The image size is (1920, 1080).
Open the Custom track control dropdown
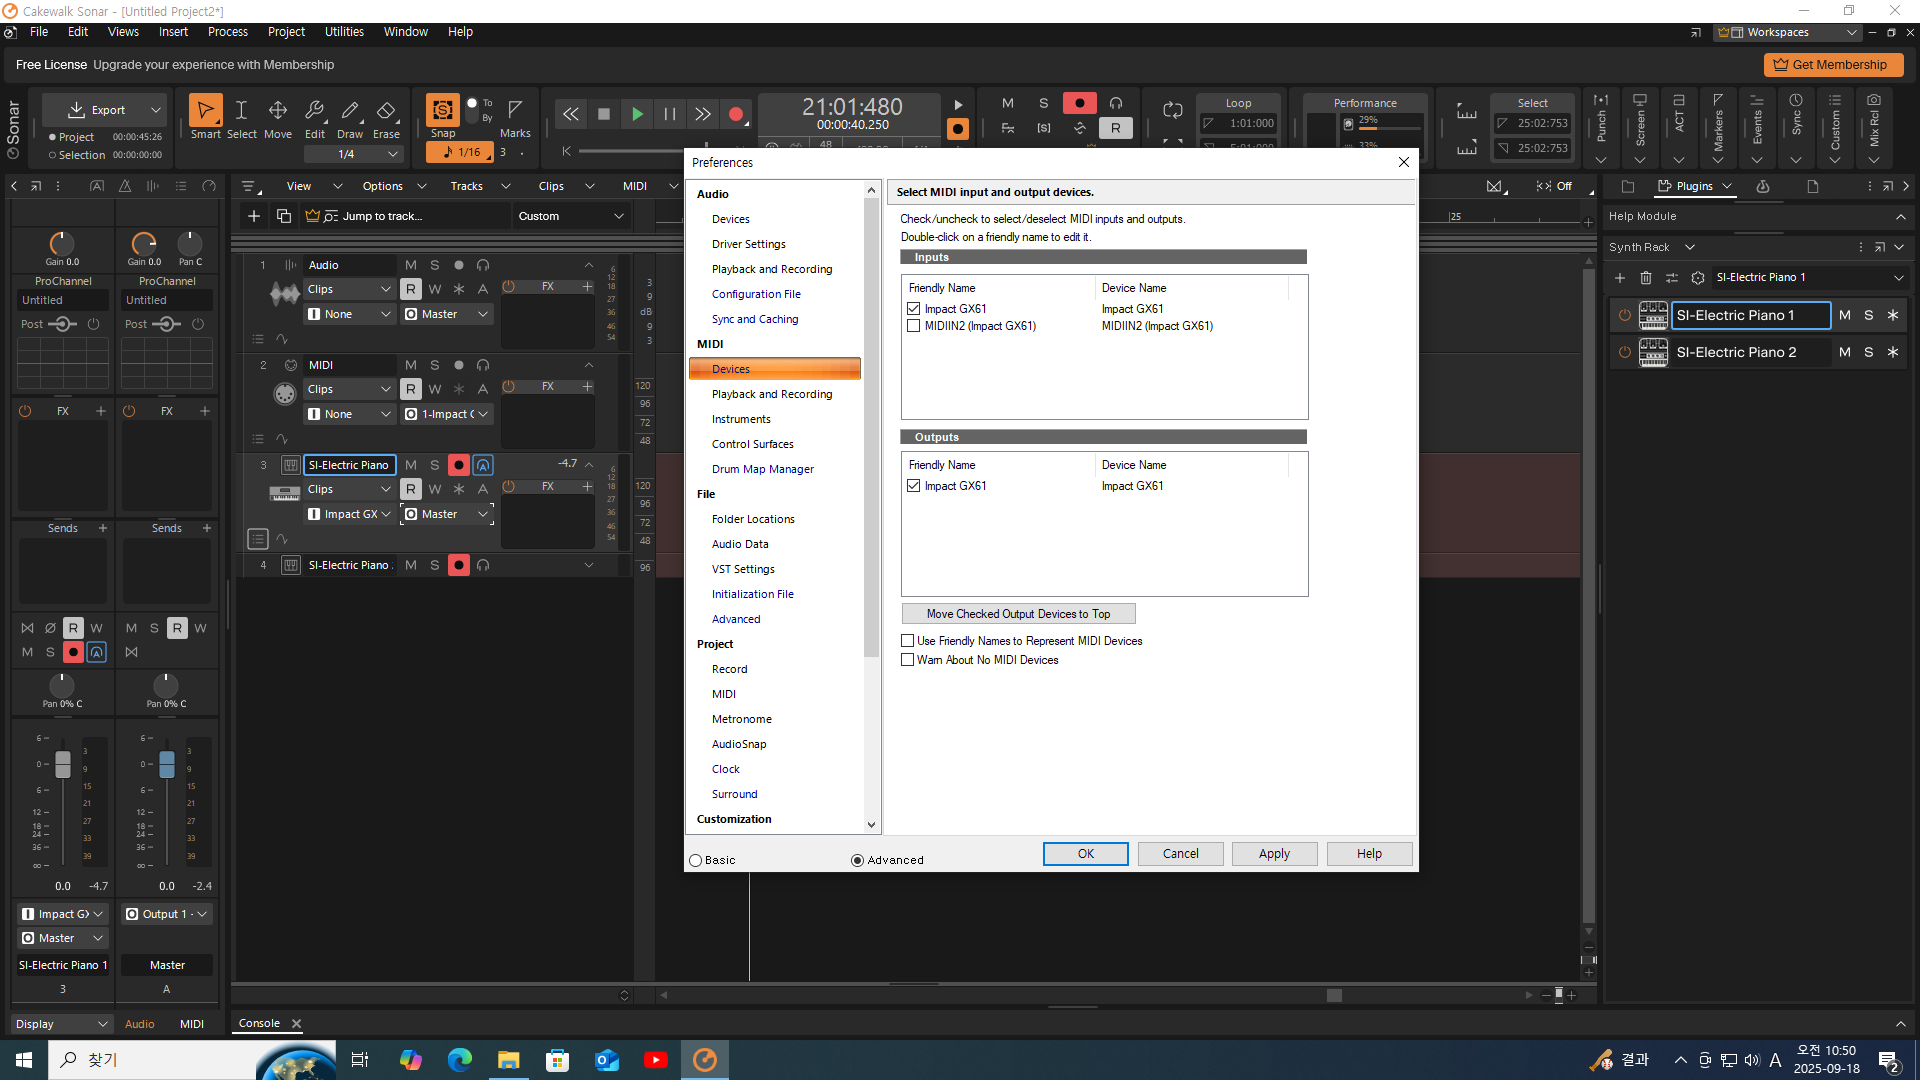570,216
